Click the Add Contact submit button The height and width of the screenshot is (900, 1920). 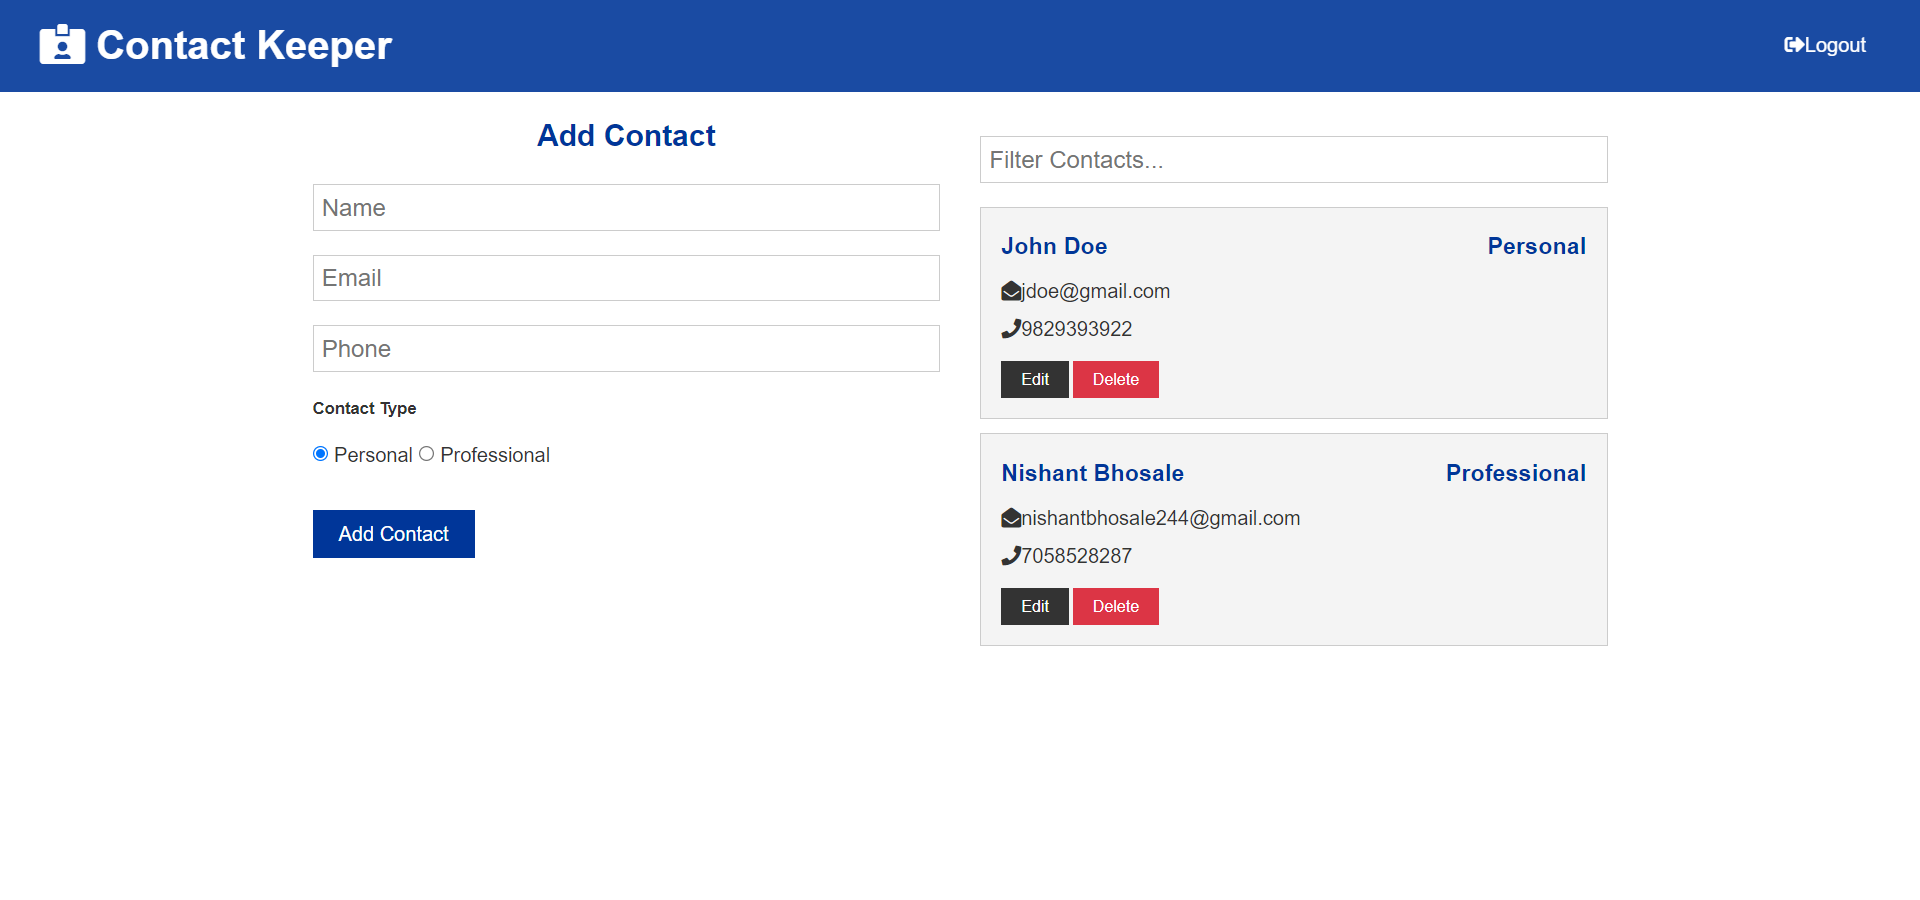[x=394, y=534]
